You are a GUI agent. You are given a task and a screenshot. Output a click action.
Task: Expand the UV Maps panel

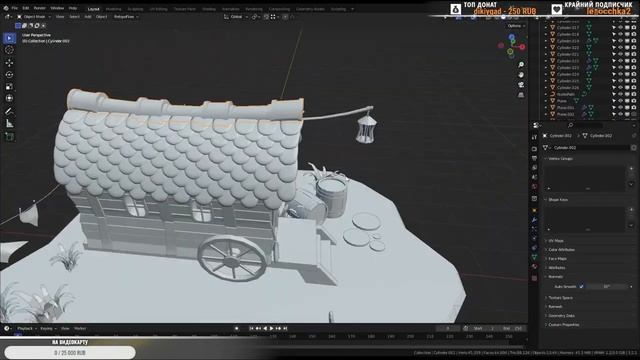click(556, 241)
